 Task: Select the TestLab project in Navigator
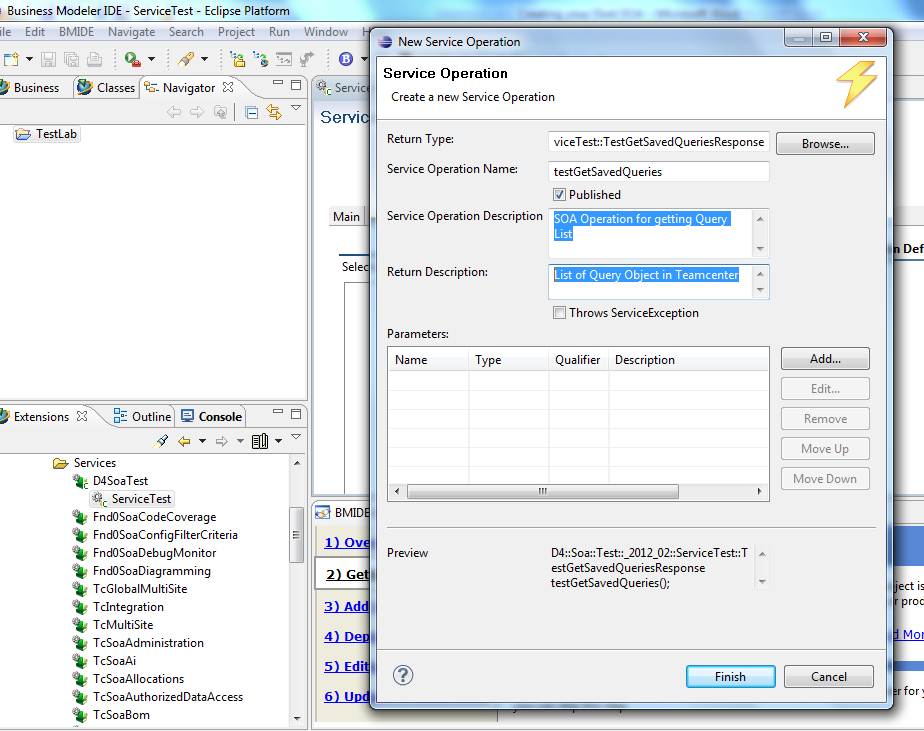click(x=47, y=134)
